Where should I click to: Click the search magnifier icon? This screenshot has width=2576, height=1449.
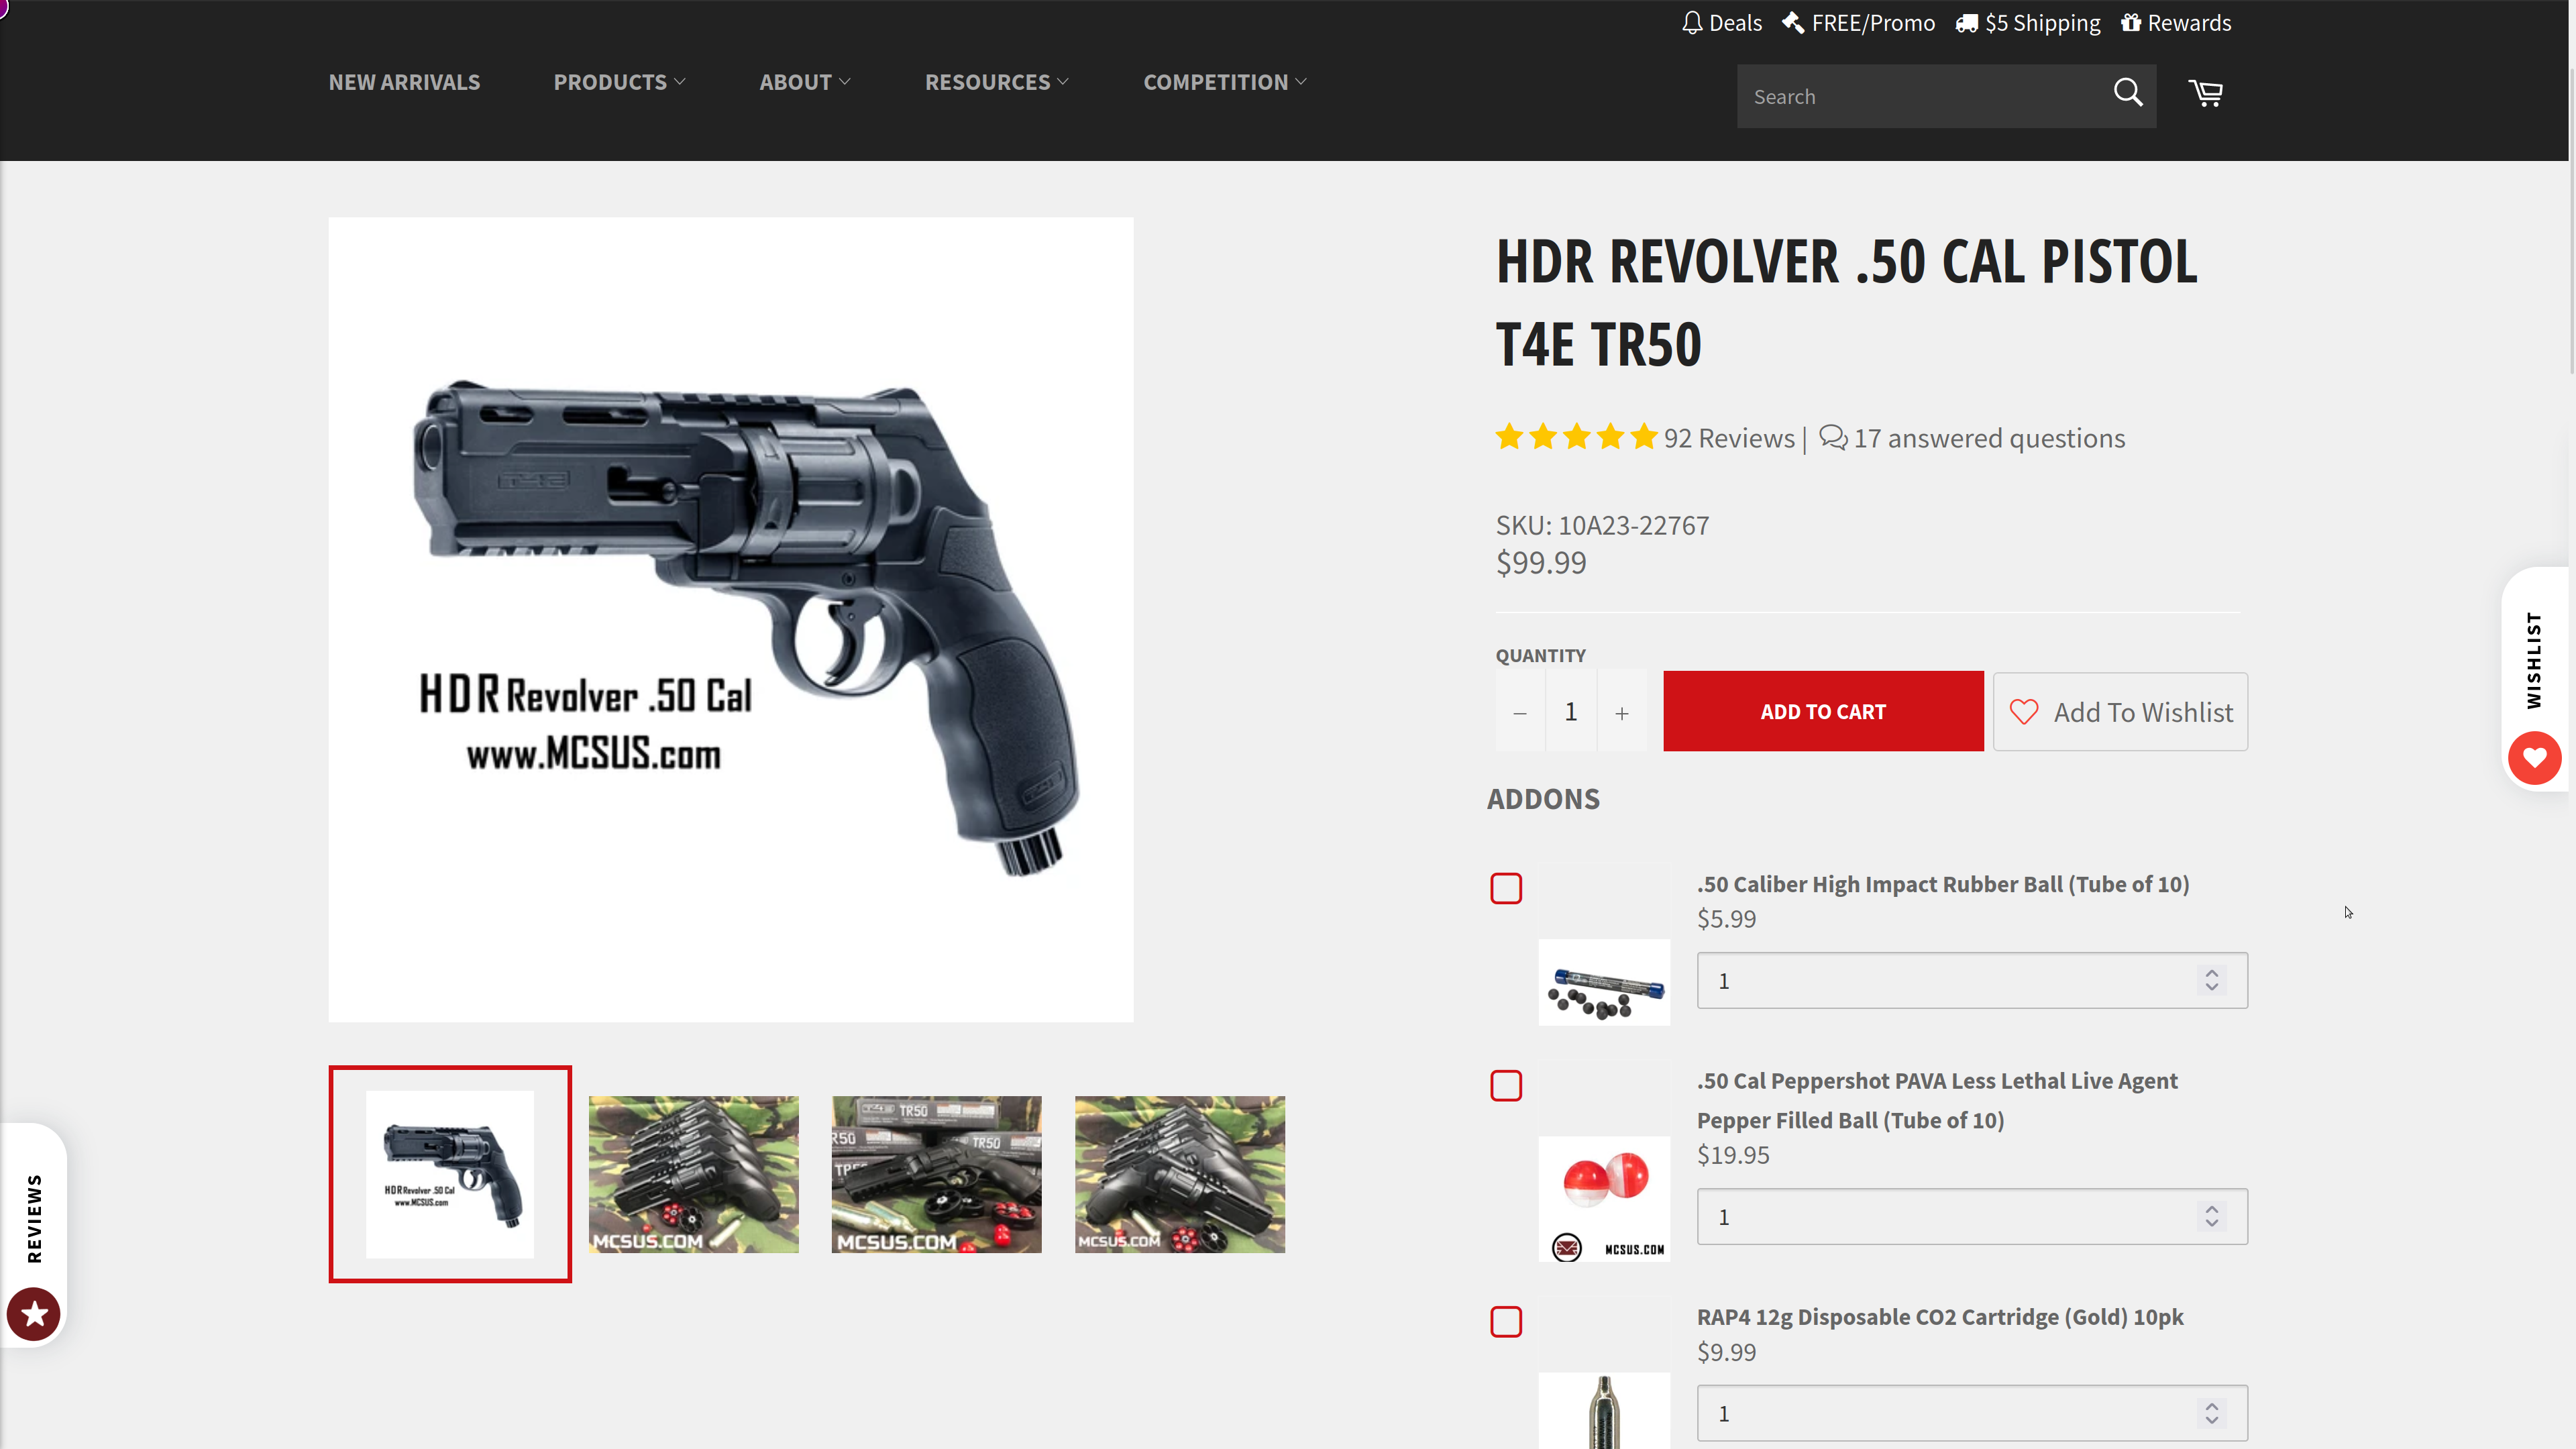(2127, 94)
